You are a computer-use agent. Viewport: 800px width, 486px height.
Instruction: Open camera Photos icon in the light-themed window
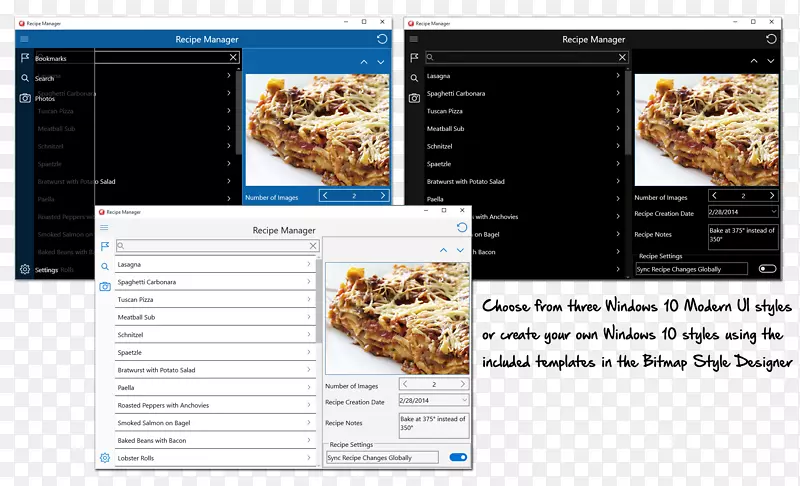[x=104, y=287]
